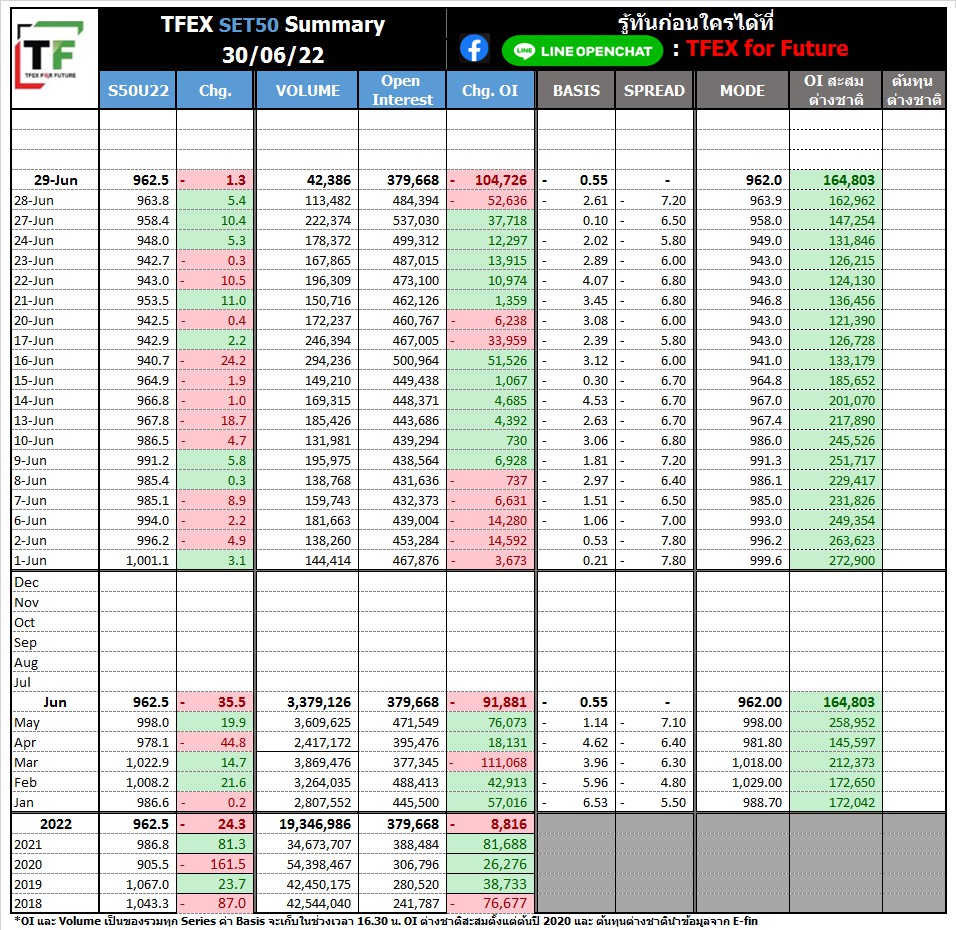Viewport: 956px width, 930px height.
Task: Click the 17-Jun row label
Action: point(34,341)
